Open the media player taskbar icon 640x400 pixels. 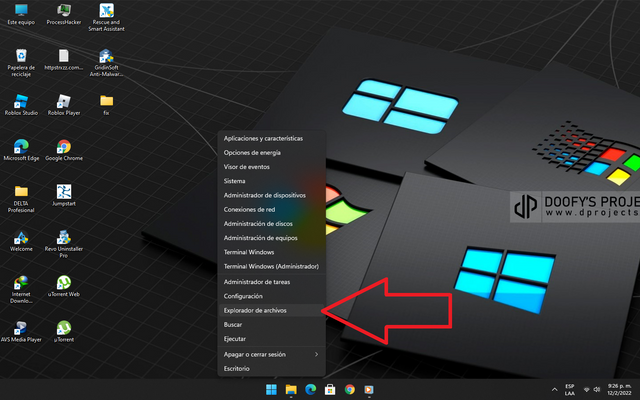click(x=369, y=390)
